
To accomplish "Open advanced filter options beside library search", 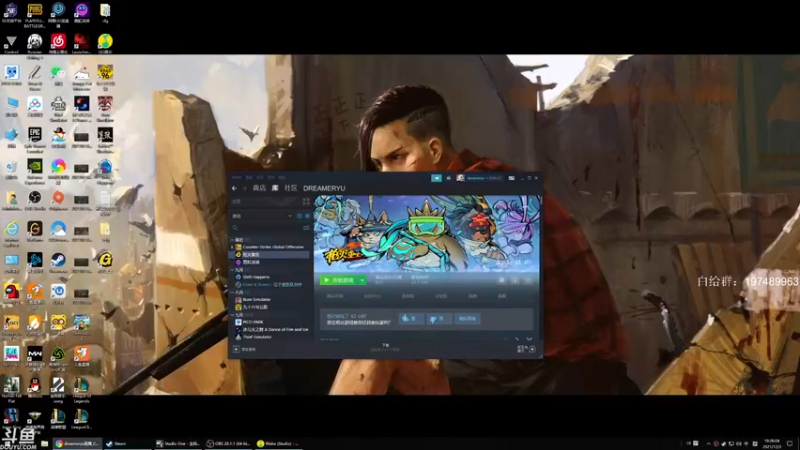I will point(306,228).
